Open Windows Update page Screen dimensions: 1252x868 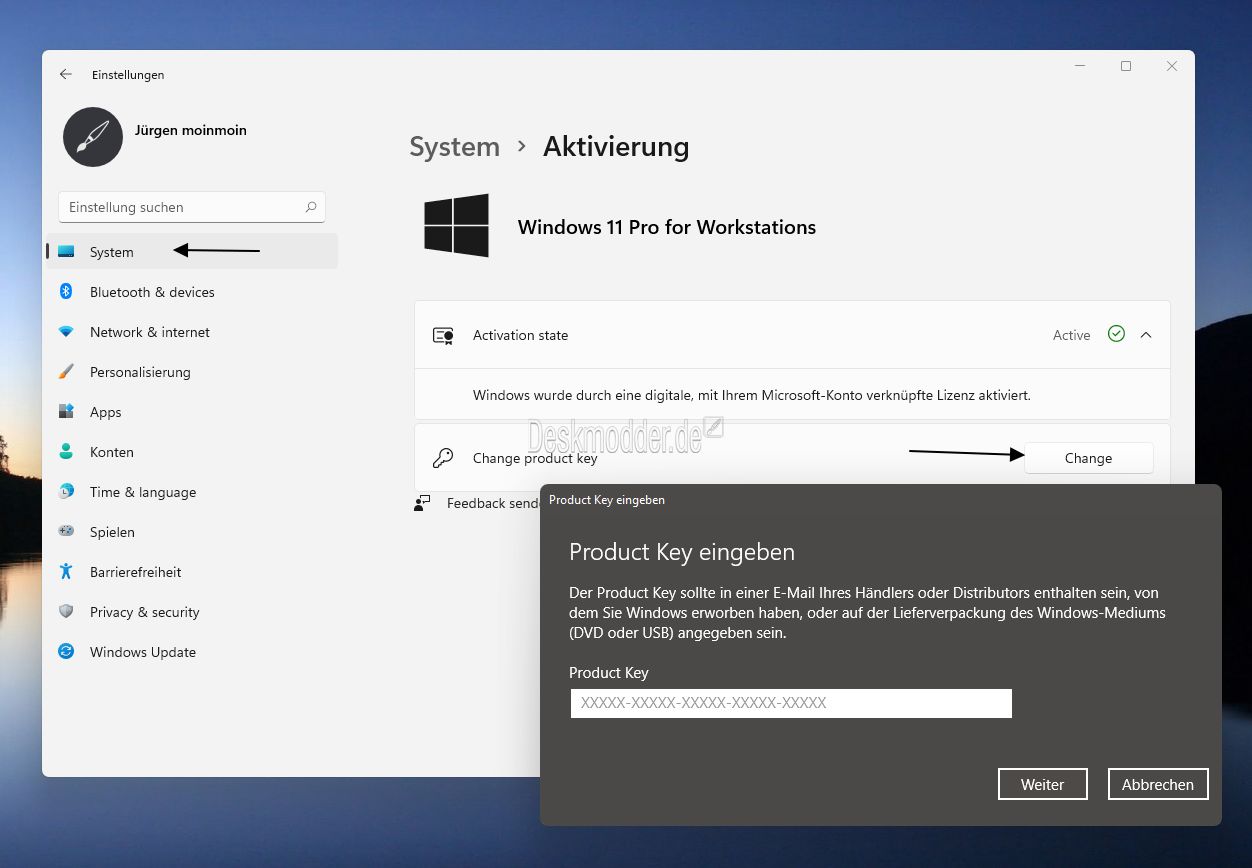(192, 652)
